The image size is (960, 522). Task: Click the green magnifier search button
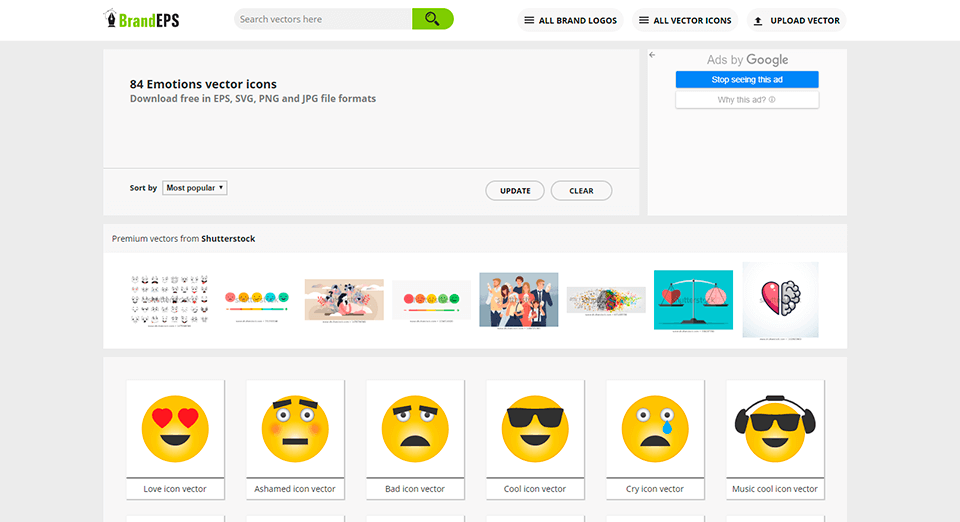(432, 19)
